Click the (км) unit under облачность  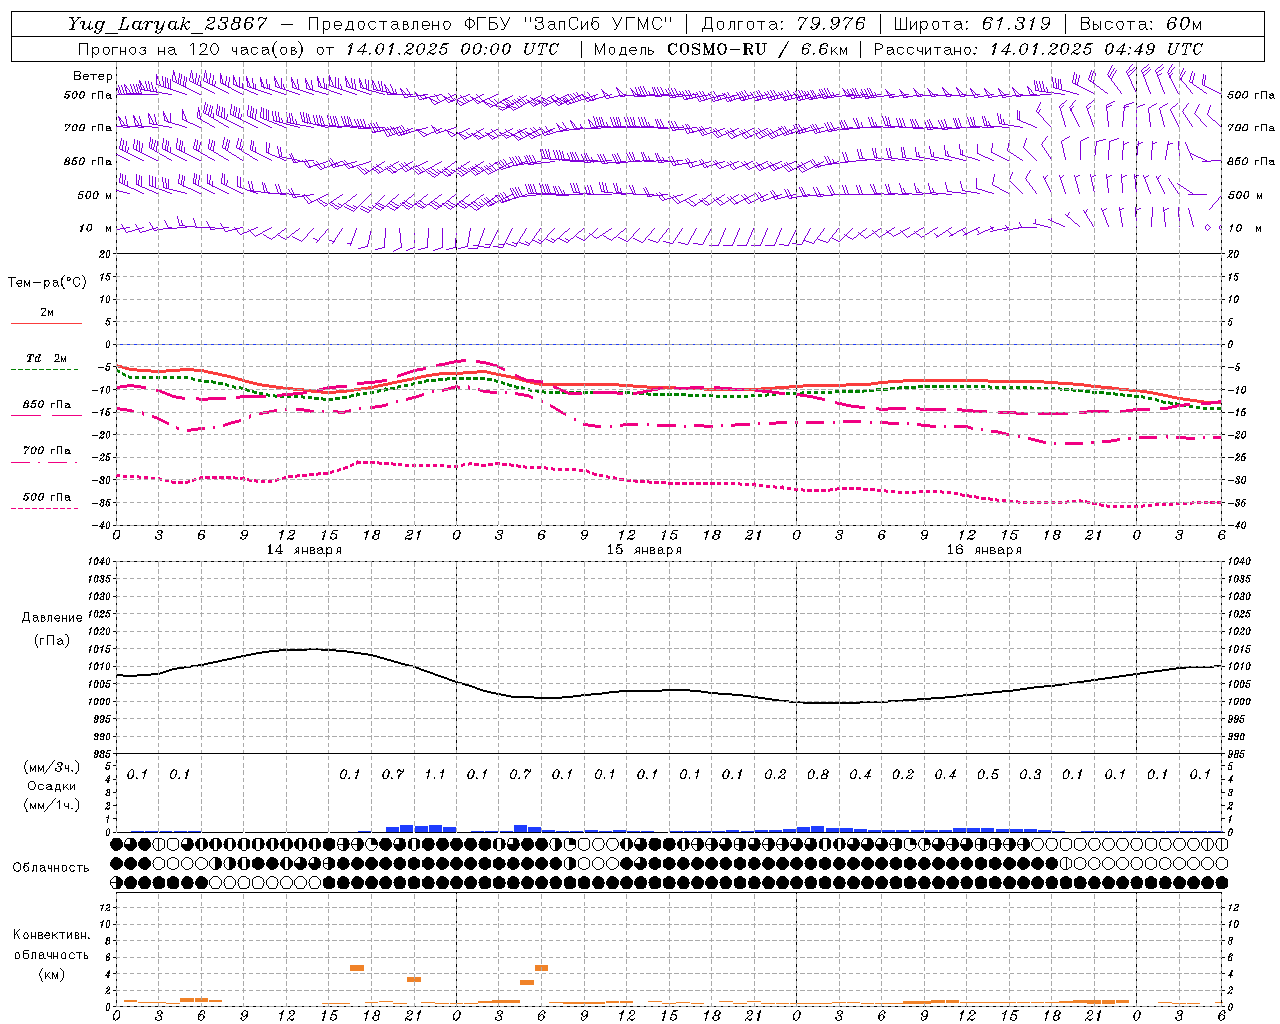pos(51,974)
